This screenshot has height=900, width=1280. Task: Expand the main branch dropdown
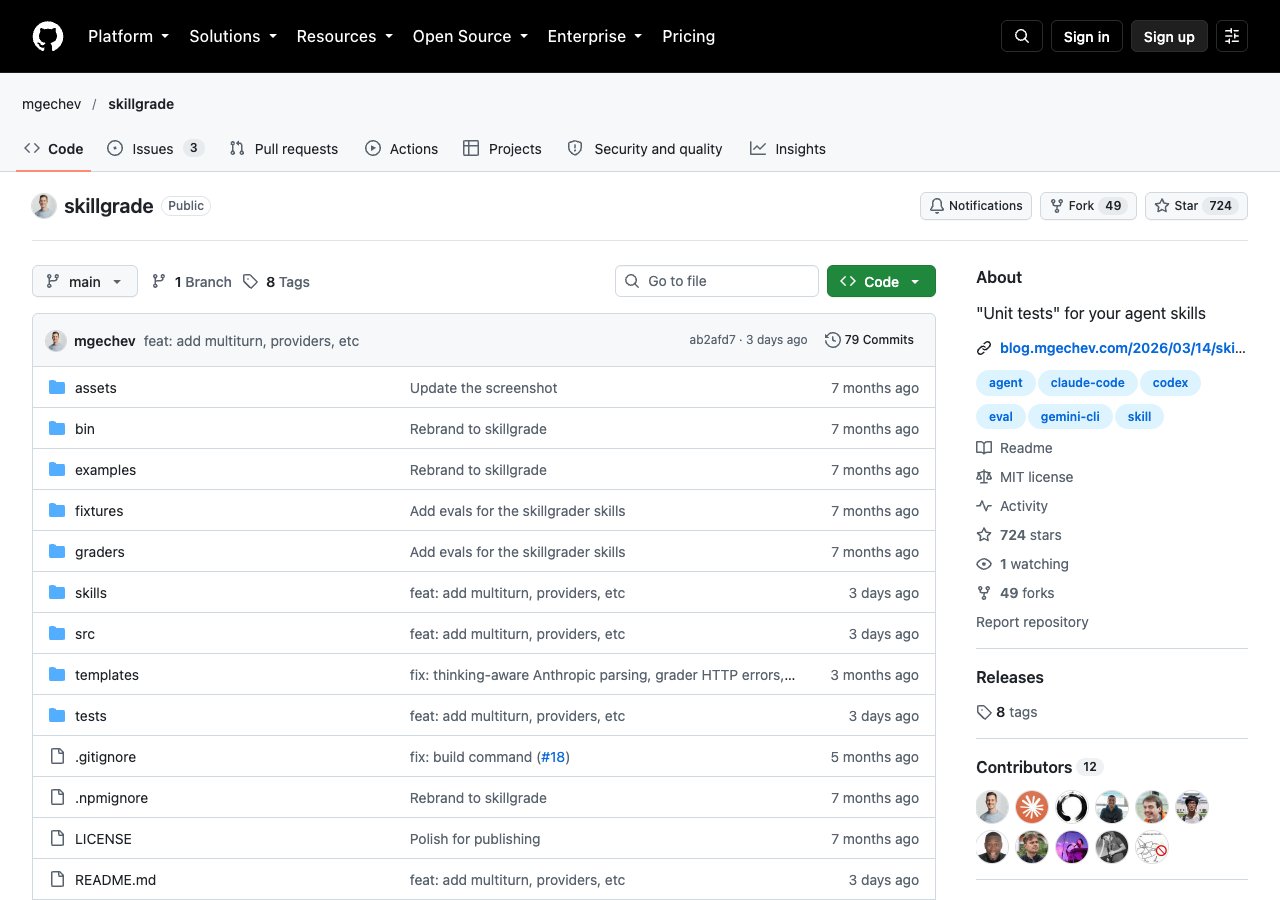85,282
